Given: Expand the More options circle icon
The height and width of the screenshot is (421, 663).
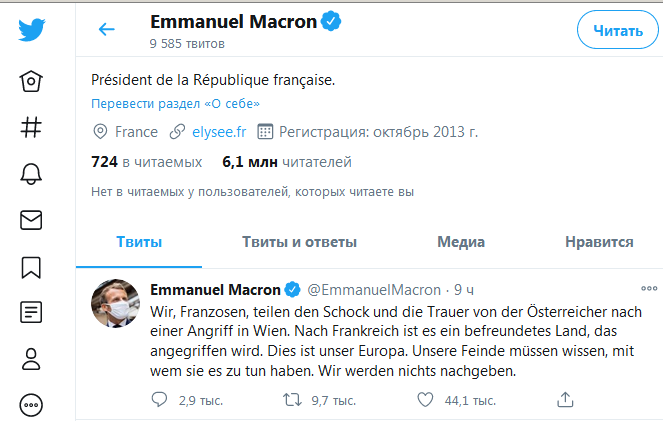Looking at the screenshot, I should click(x=31, y=404).
